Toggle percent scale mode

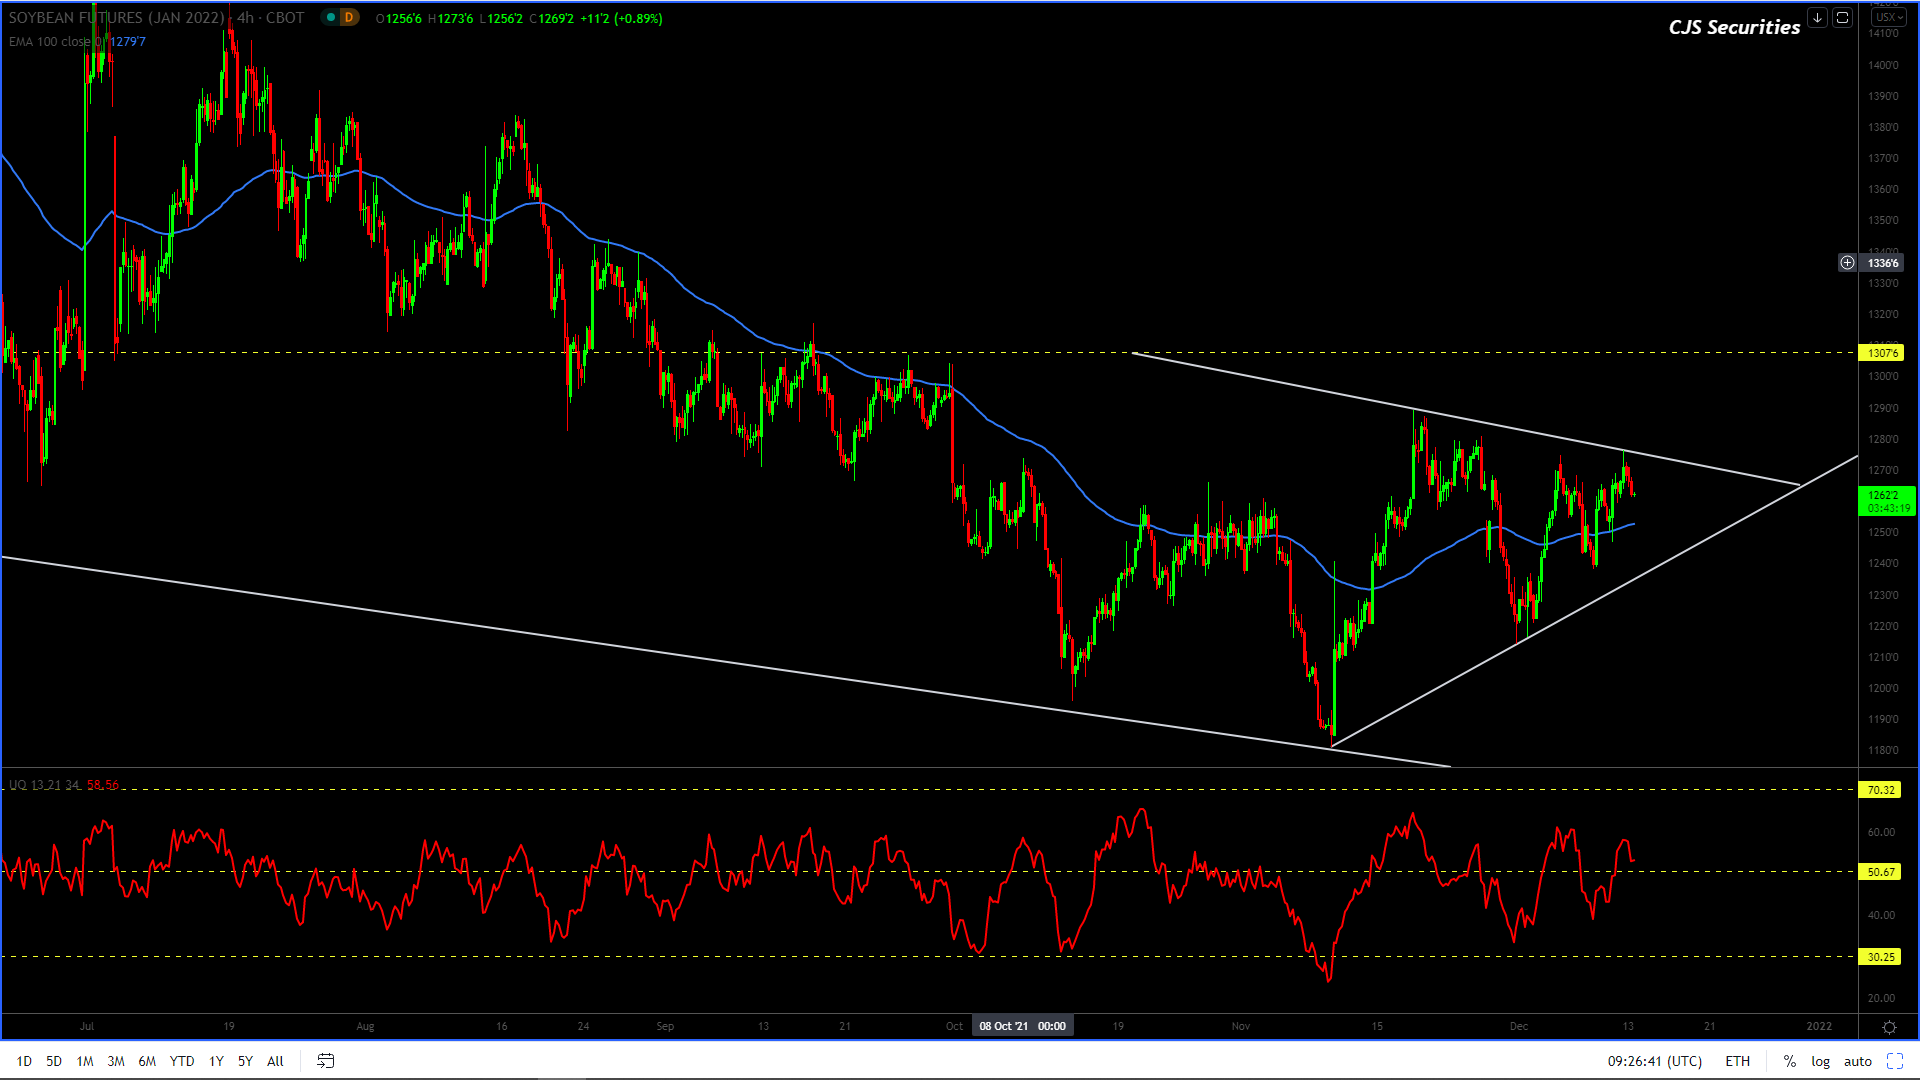tap(1789, 1061)
